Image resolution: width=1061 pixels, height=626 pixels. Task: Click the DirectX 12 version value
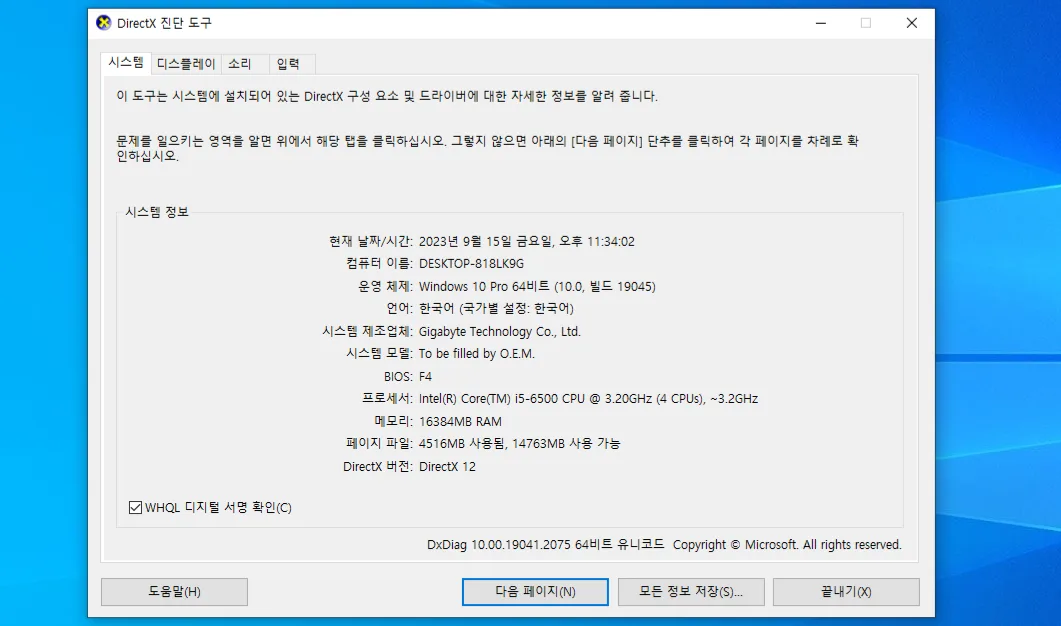[x=447, y=467]
